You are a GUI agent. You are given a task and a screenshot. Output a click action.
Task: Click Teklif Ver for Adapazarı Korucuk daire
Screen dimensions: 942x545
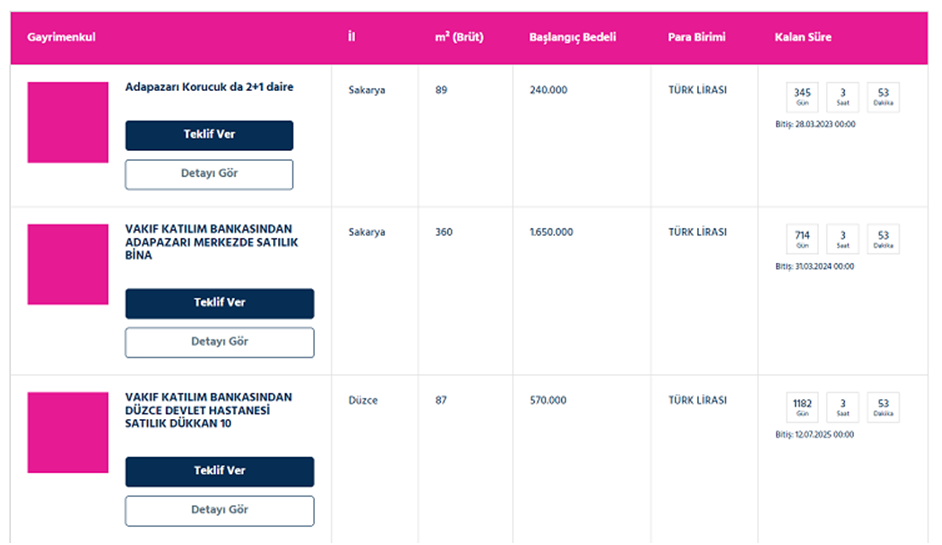209,135
